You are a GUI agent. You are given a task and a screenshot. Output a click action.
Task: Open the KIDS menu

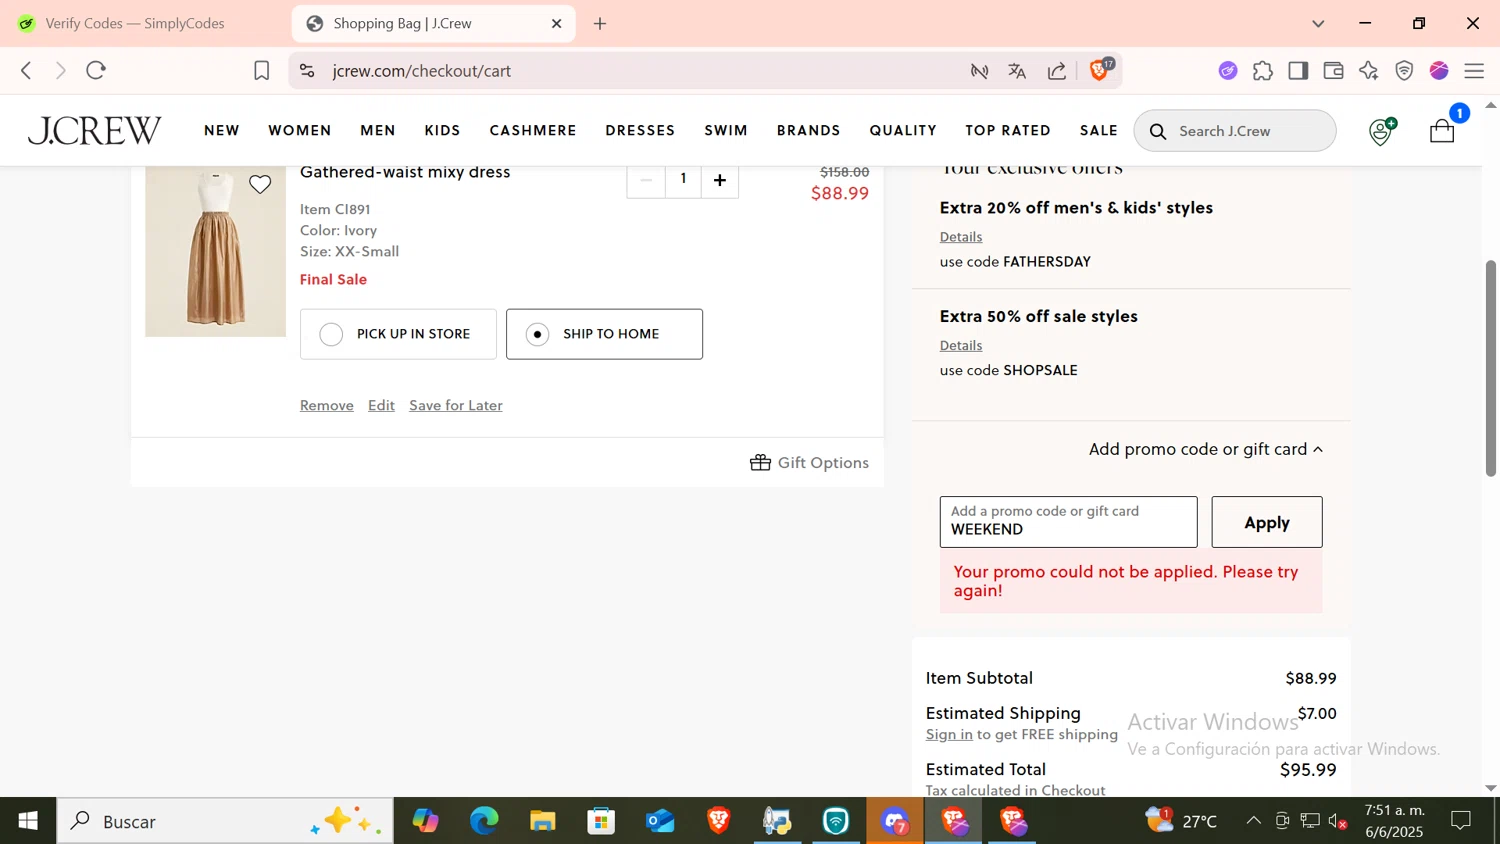click(x=442, y=131)
